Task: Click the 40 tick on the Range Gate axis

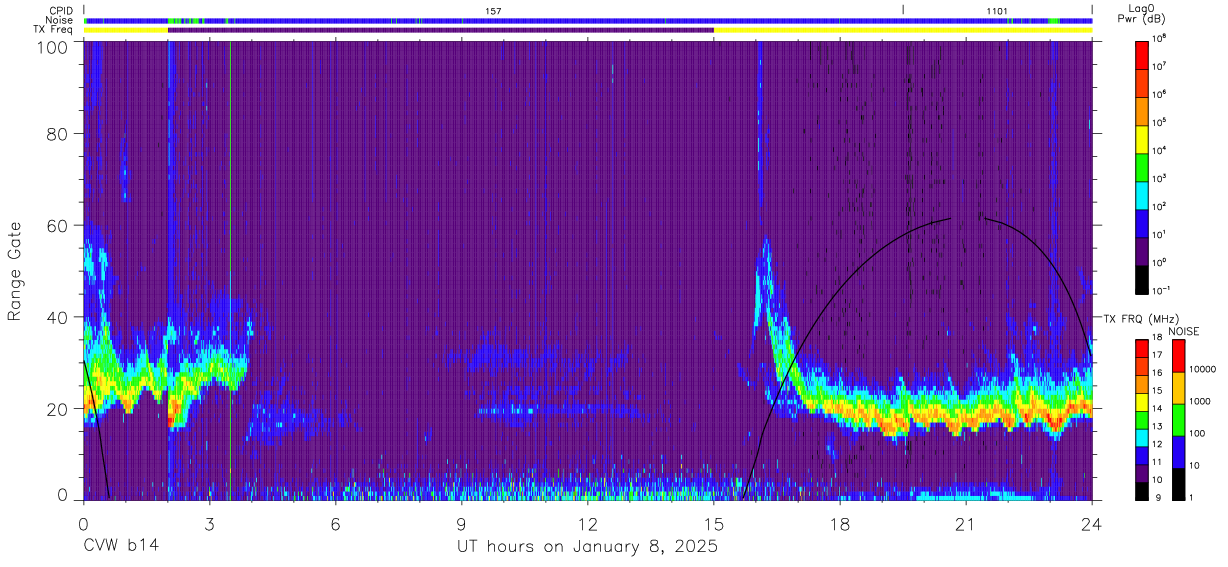Action: click(x=57, y=317)
